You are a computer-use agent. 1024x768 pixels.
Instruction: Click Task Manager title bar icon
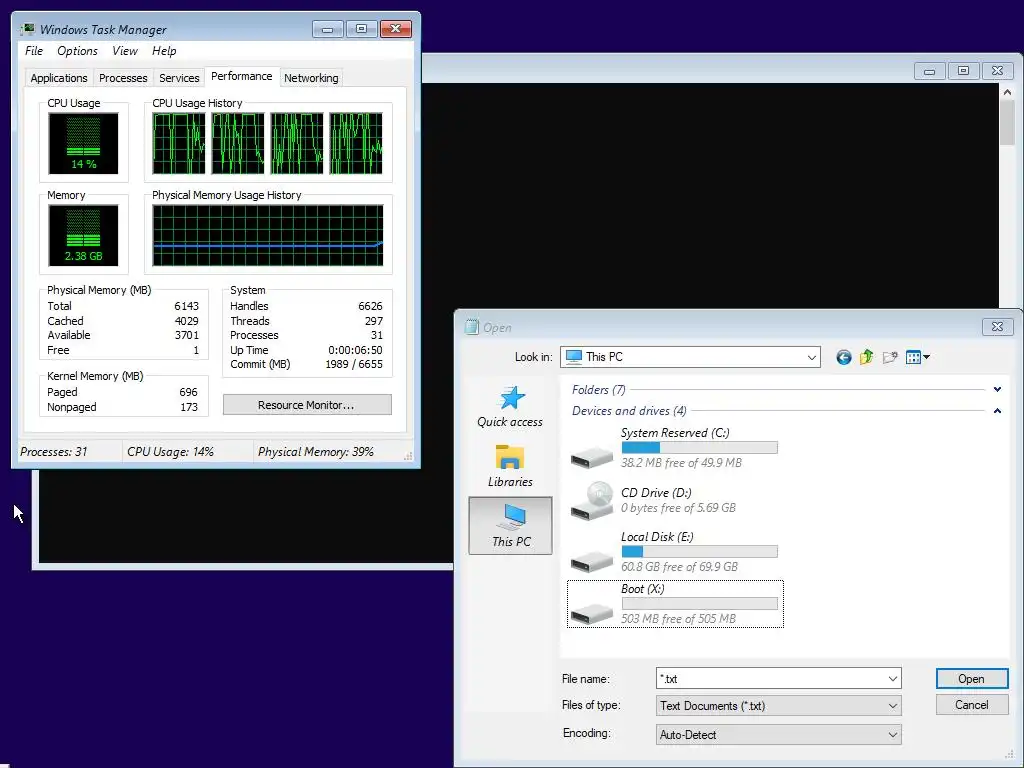[27, 29]
